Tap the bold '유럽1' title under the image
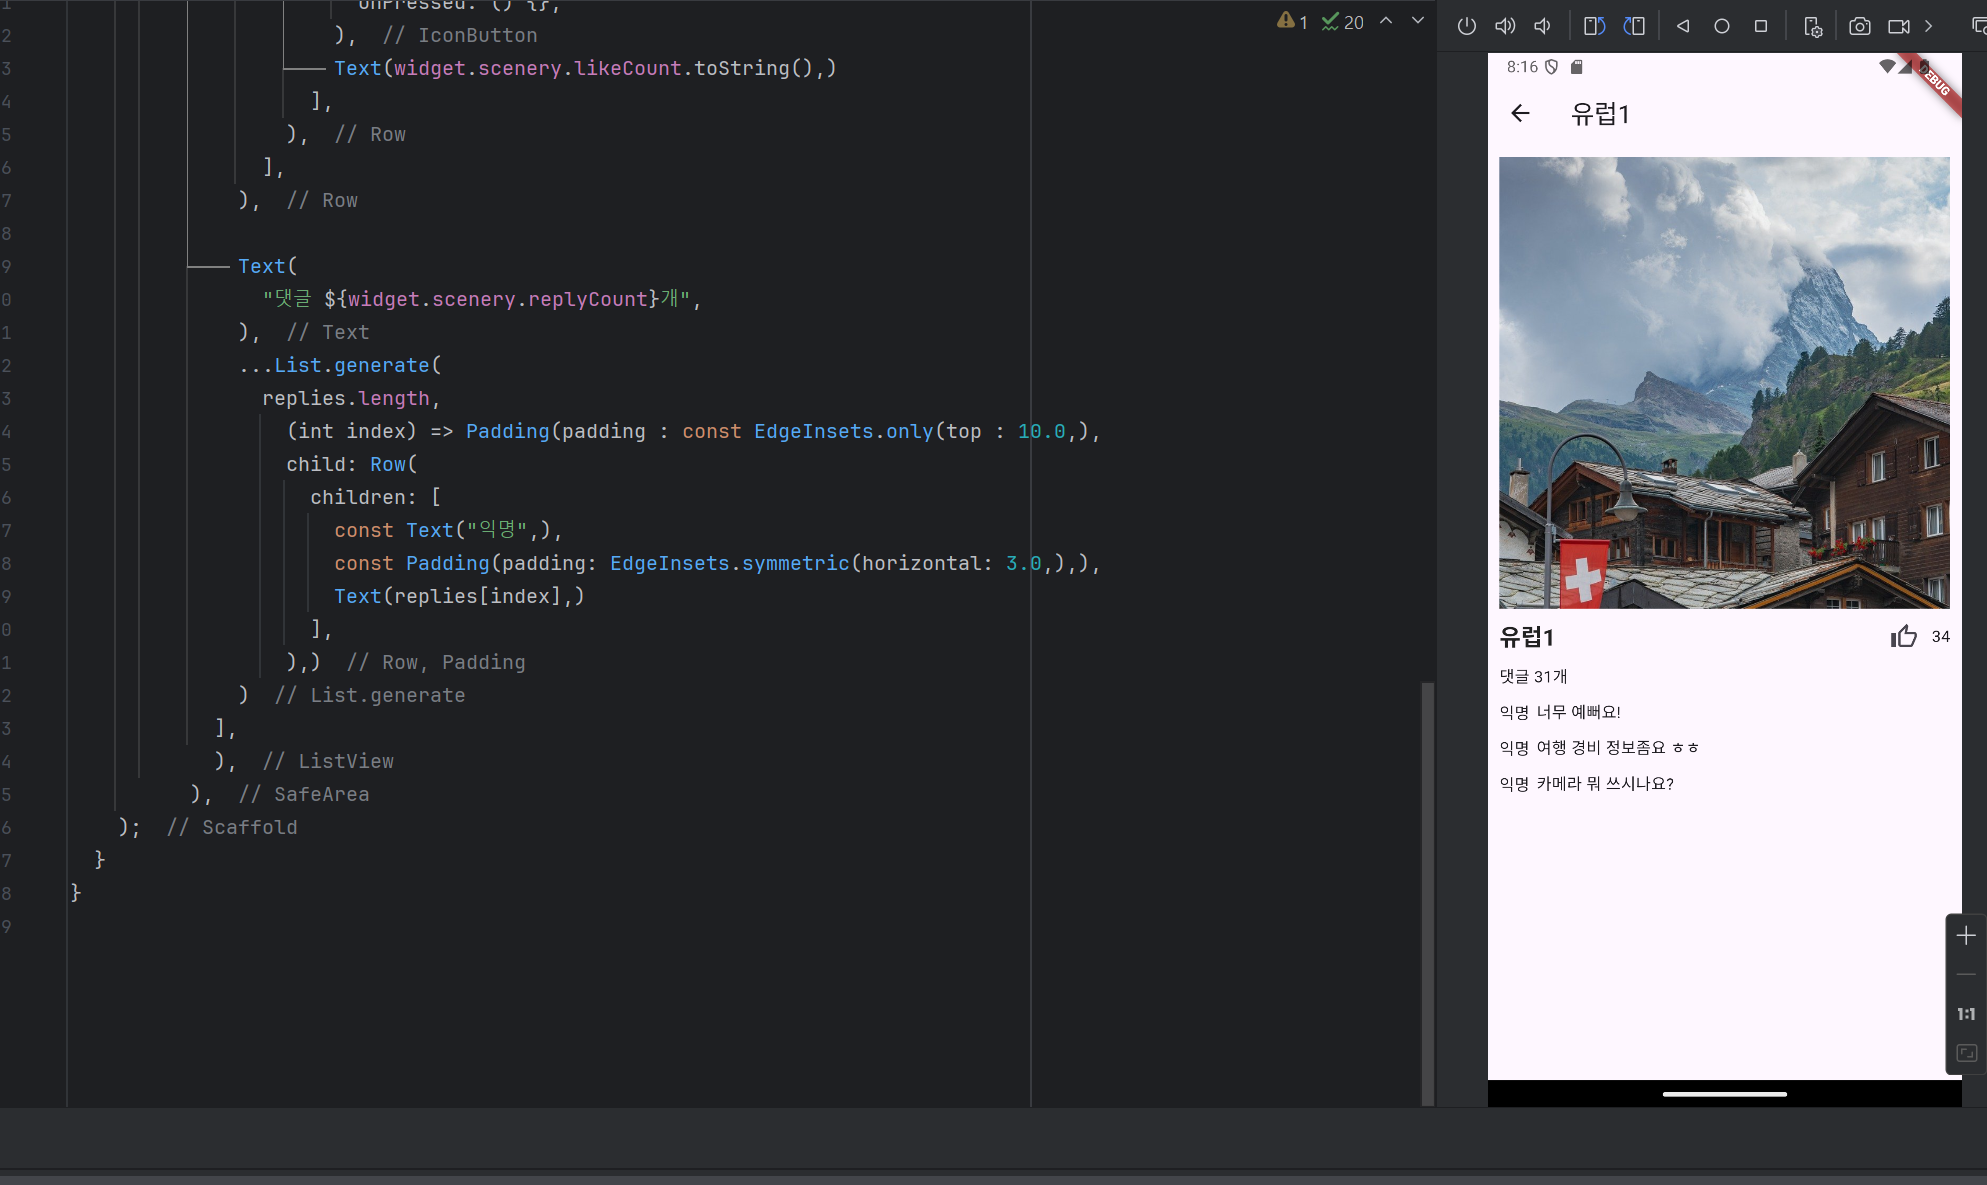Image resolution: width=1987 pixels, height=1185 pixels. [1527, 637]
